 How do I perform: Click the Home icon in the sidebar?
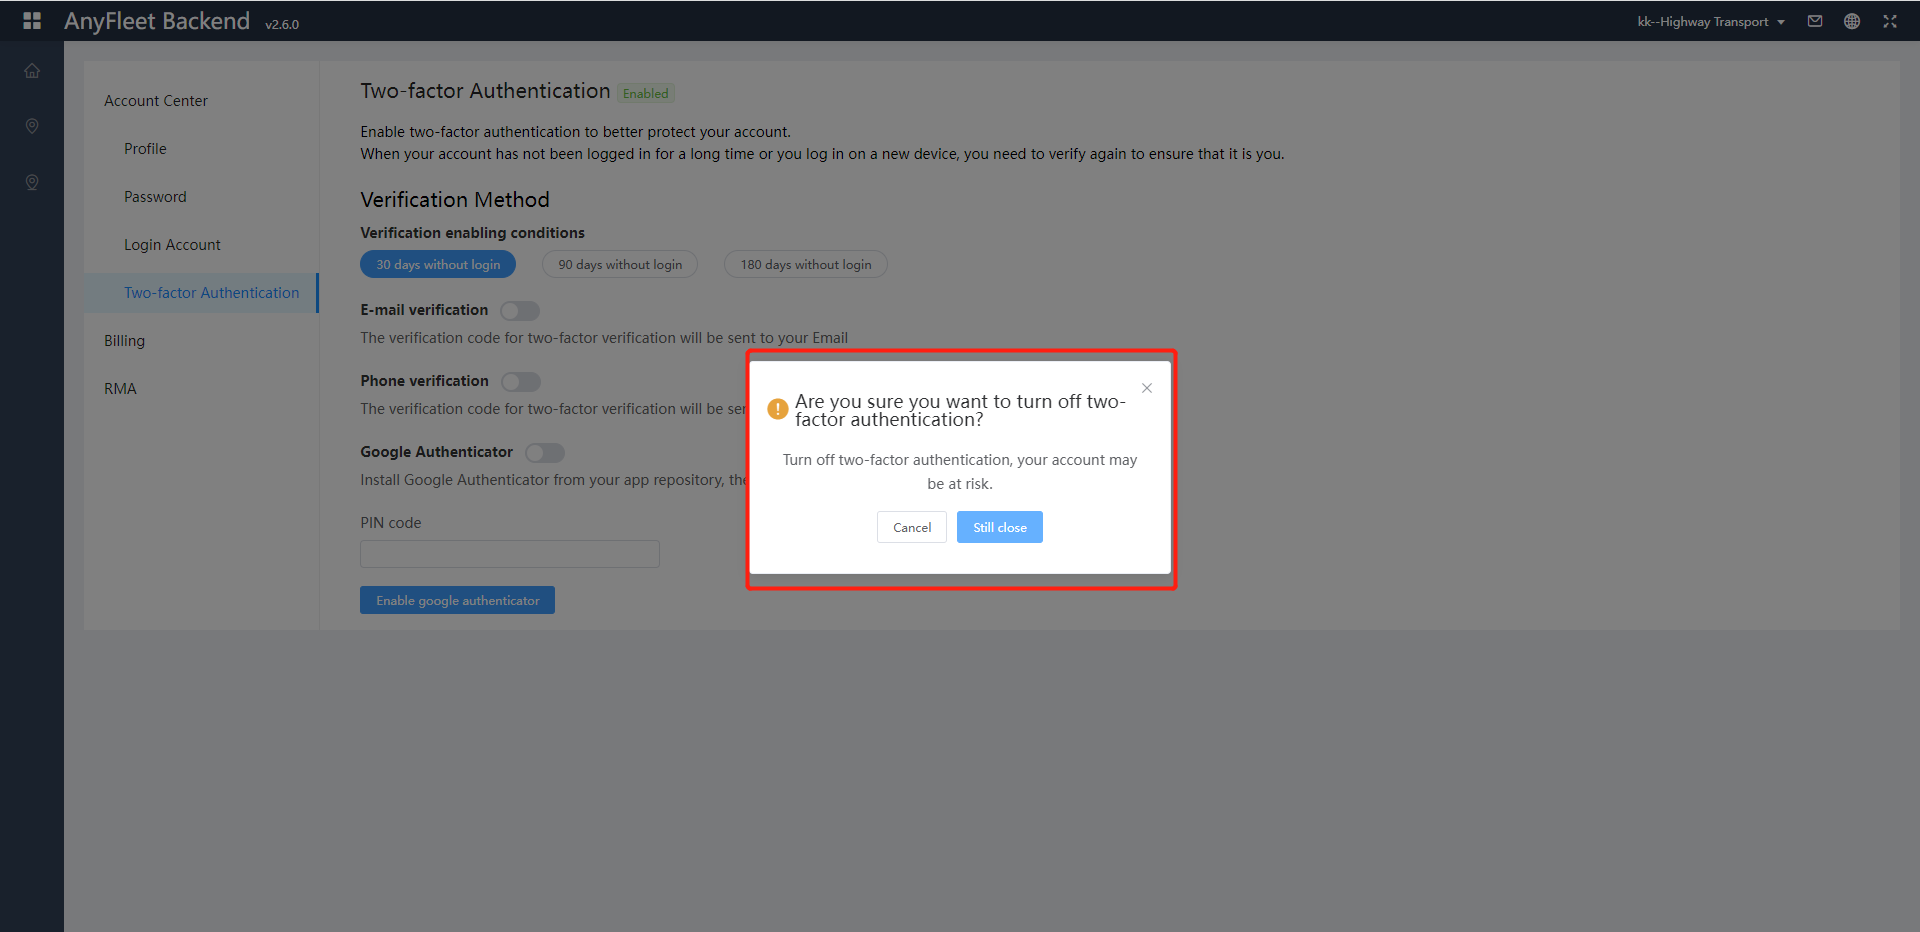(31, 70)
